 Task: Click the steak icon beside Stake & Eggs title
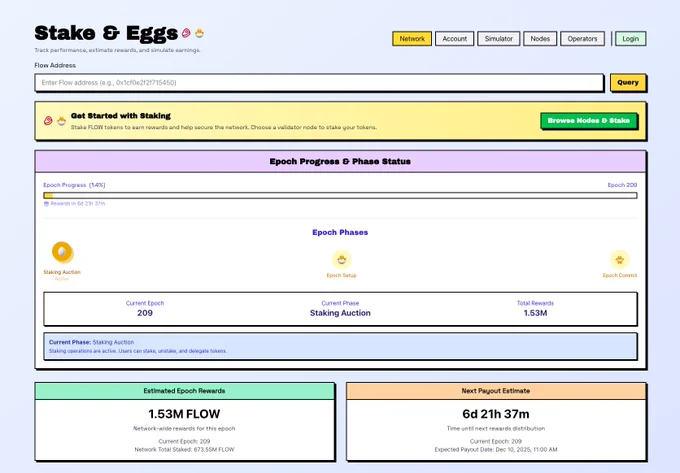(186, 33)
